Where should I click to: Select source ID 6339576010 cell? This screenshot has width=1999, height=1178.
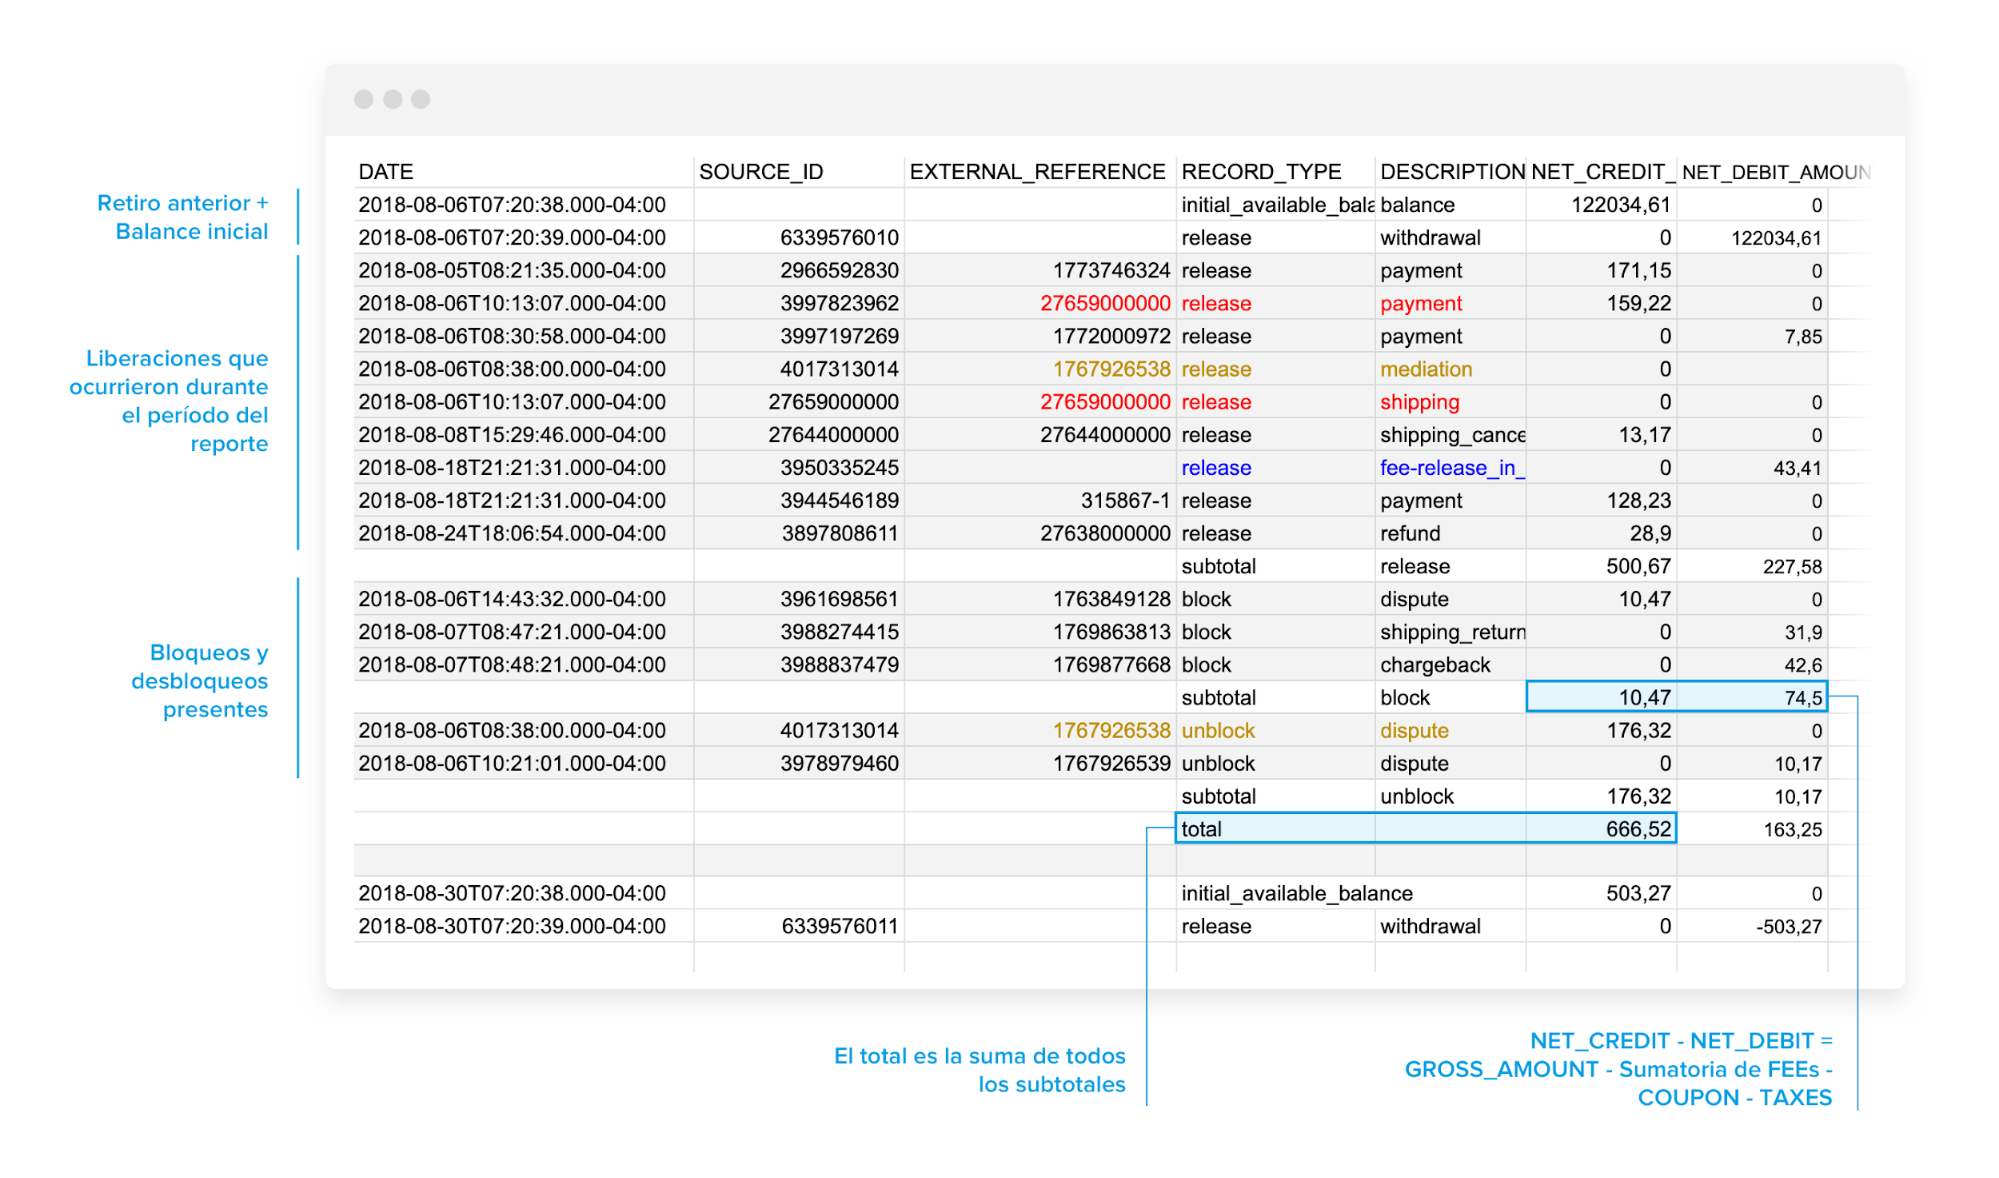coord(799,238)
